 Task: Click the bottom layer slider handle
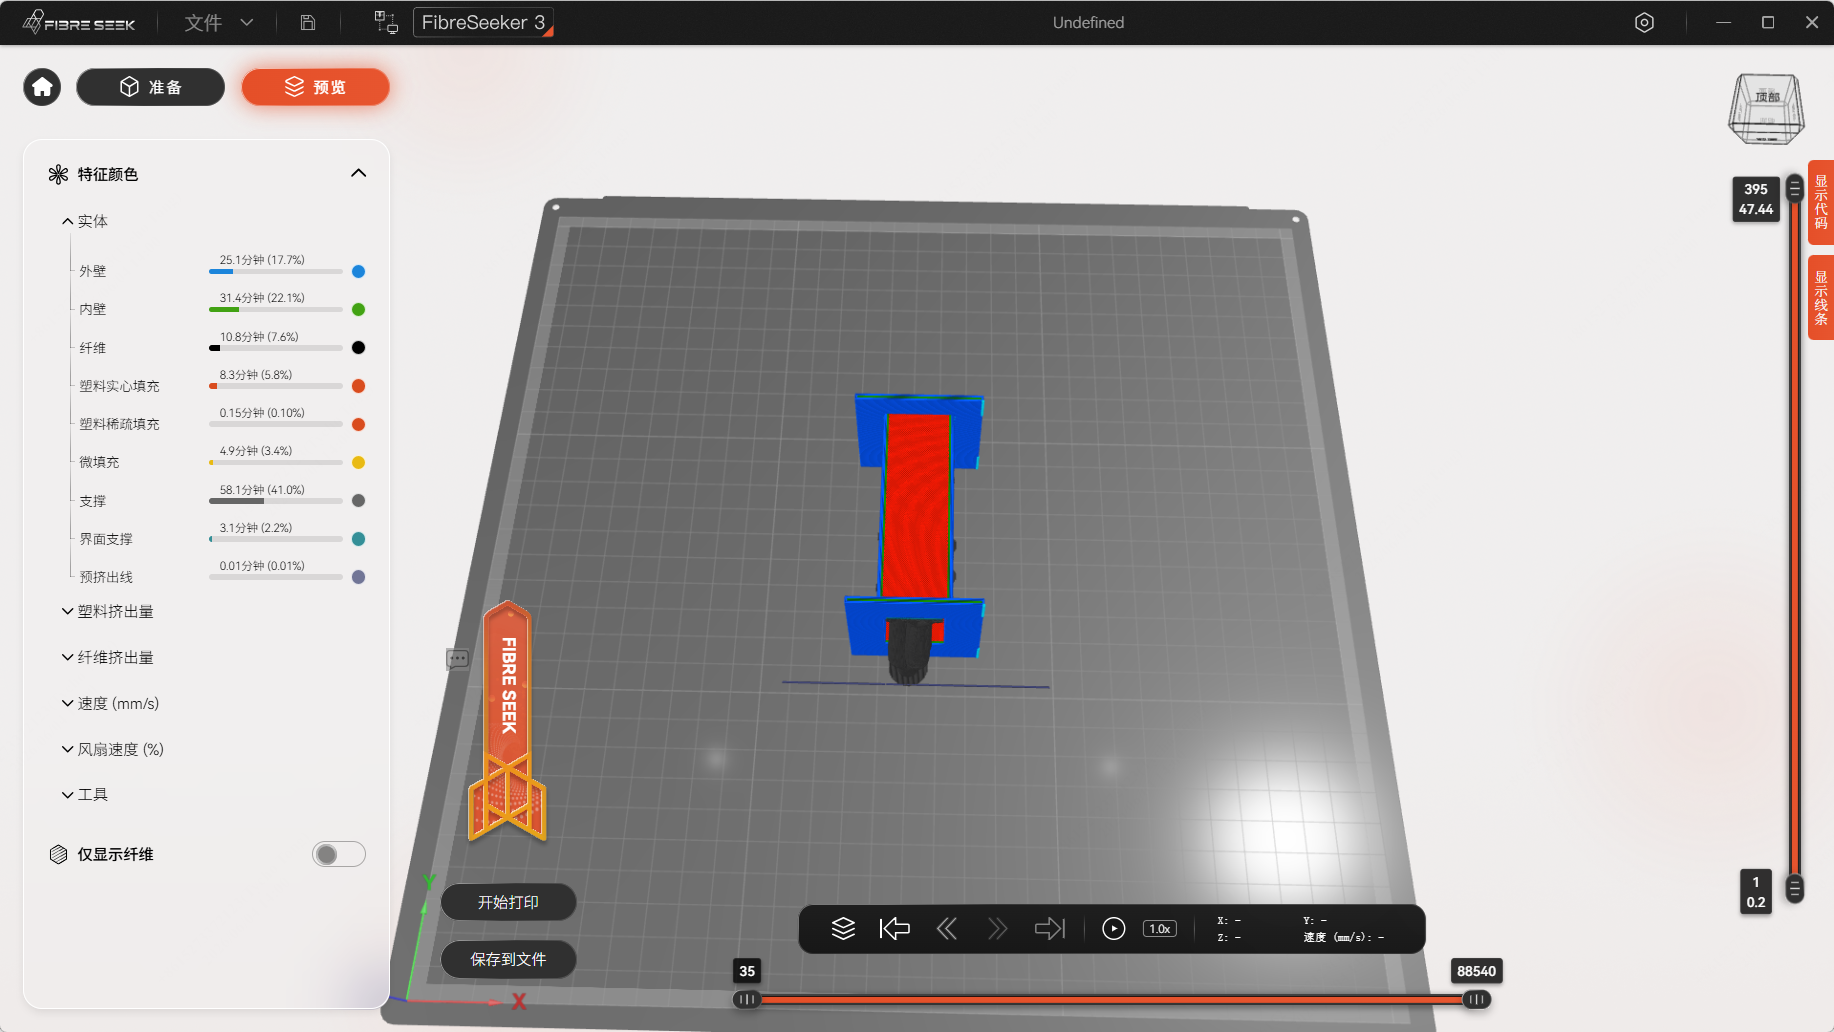(x=1795, y=888)
